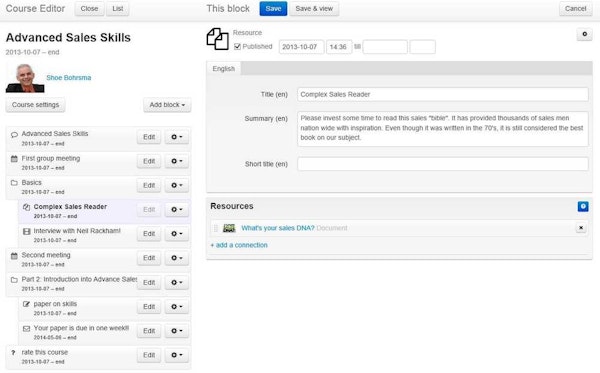Edit the Advanced Sales Skills block
The width and height of the screenshot is (600, 373).
click(x=149, y=137)
